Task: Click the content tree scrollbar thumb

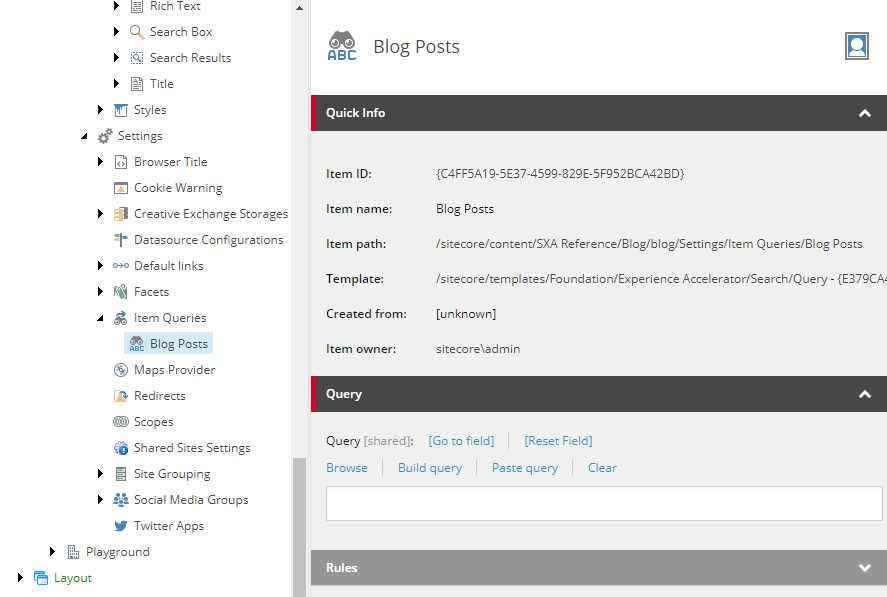Action: (299, 527)
